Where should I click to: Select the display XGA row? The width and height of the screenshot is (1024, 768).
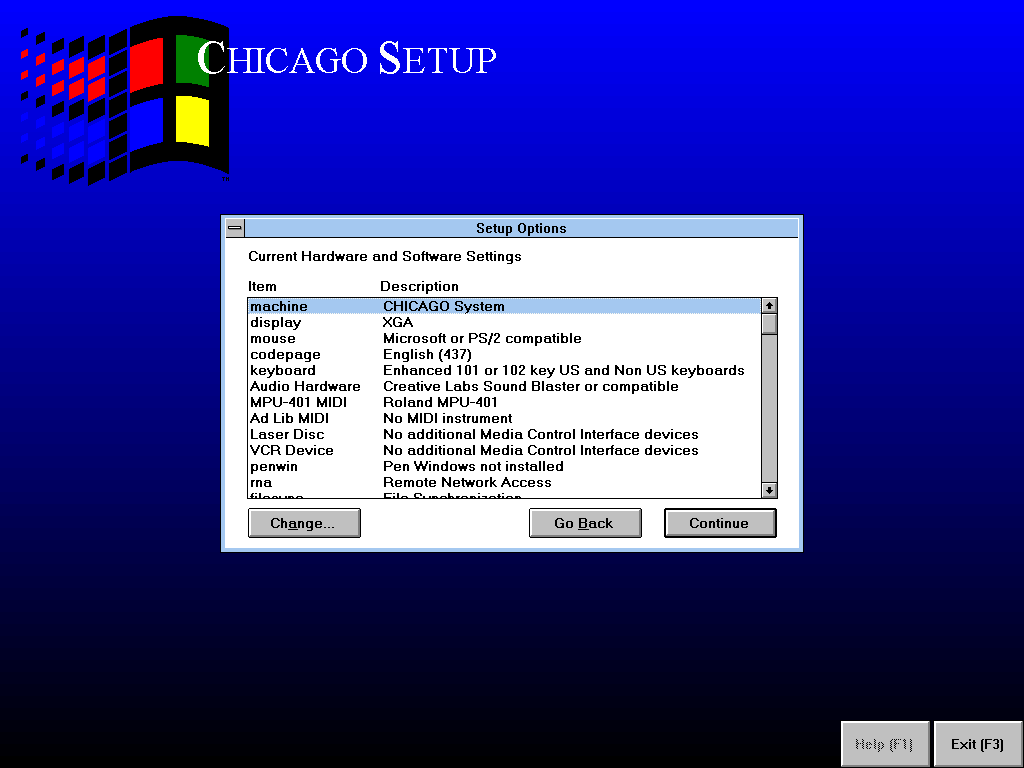(504, 323)
